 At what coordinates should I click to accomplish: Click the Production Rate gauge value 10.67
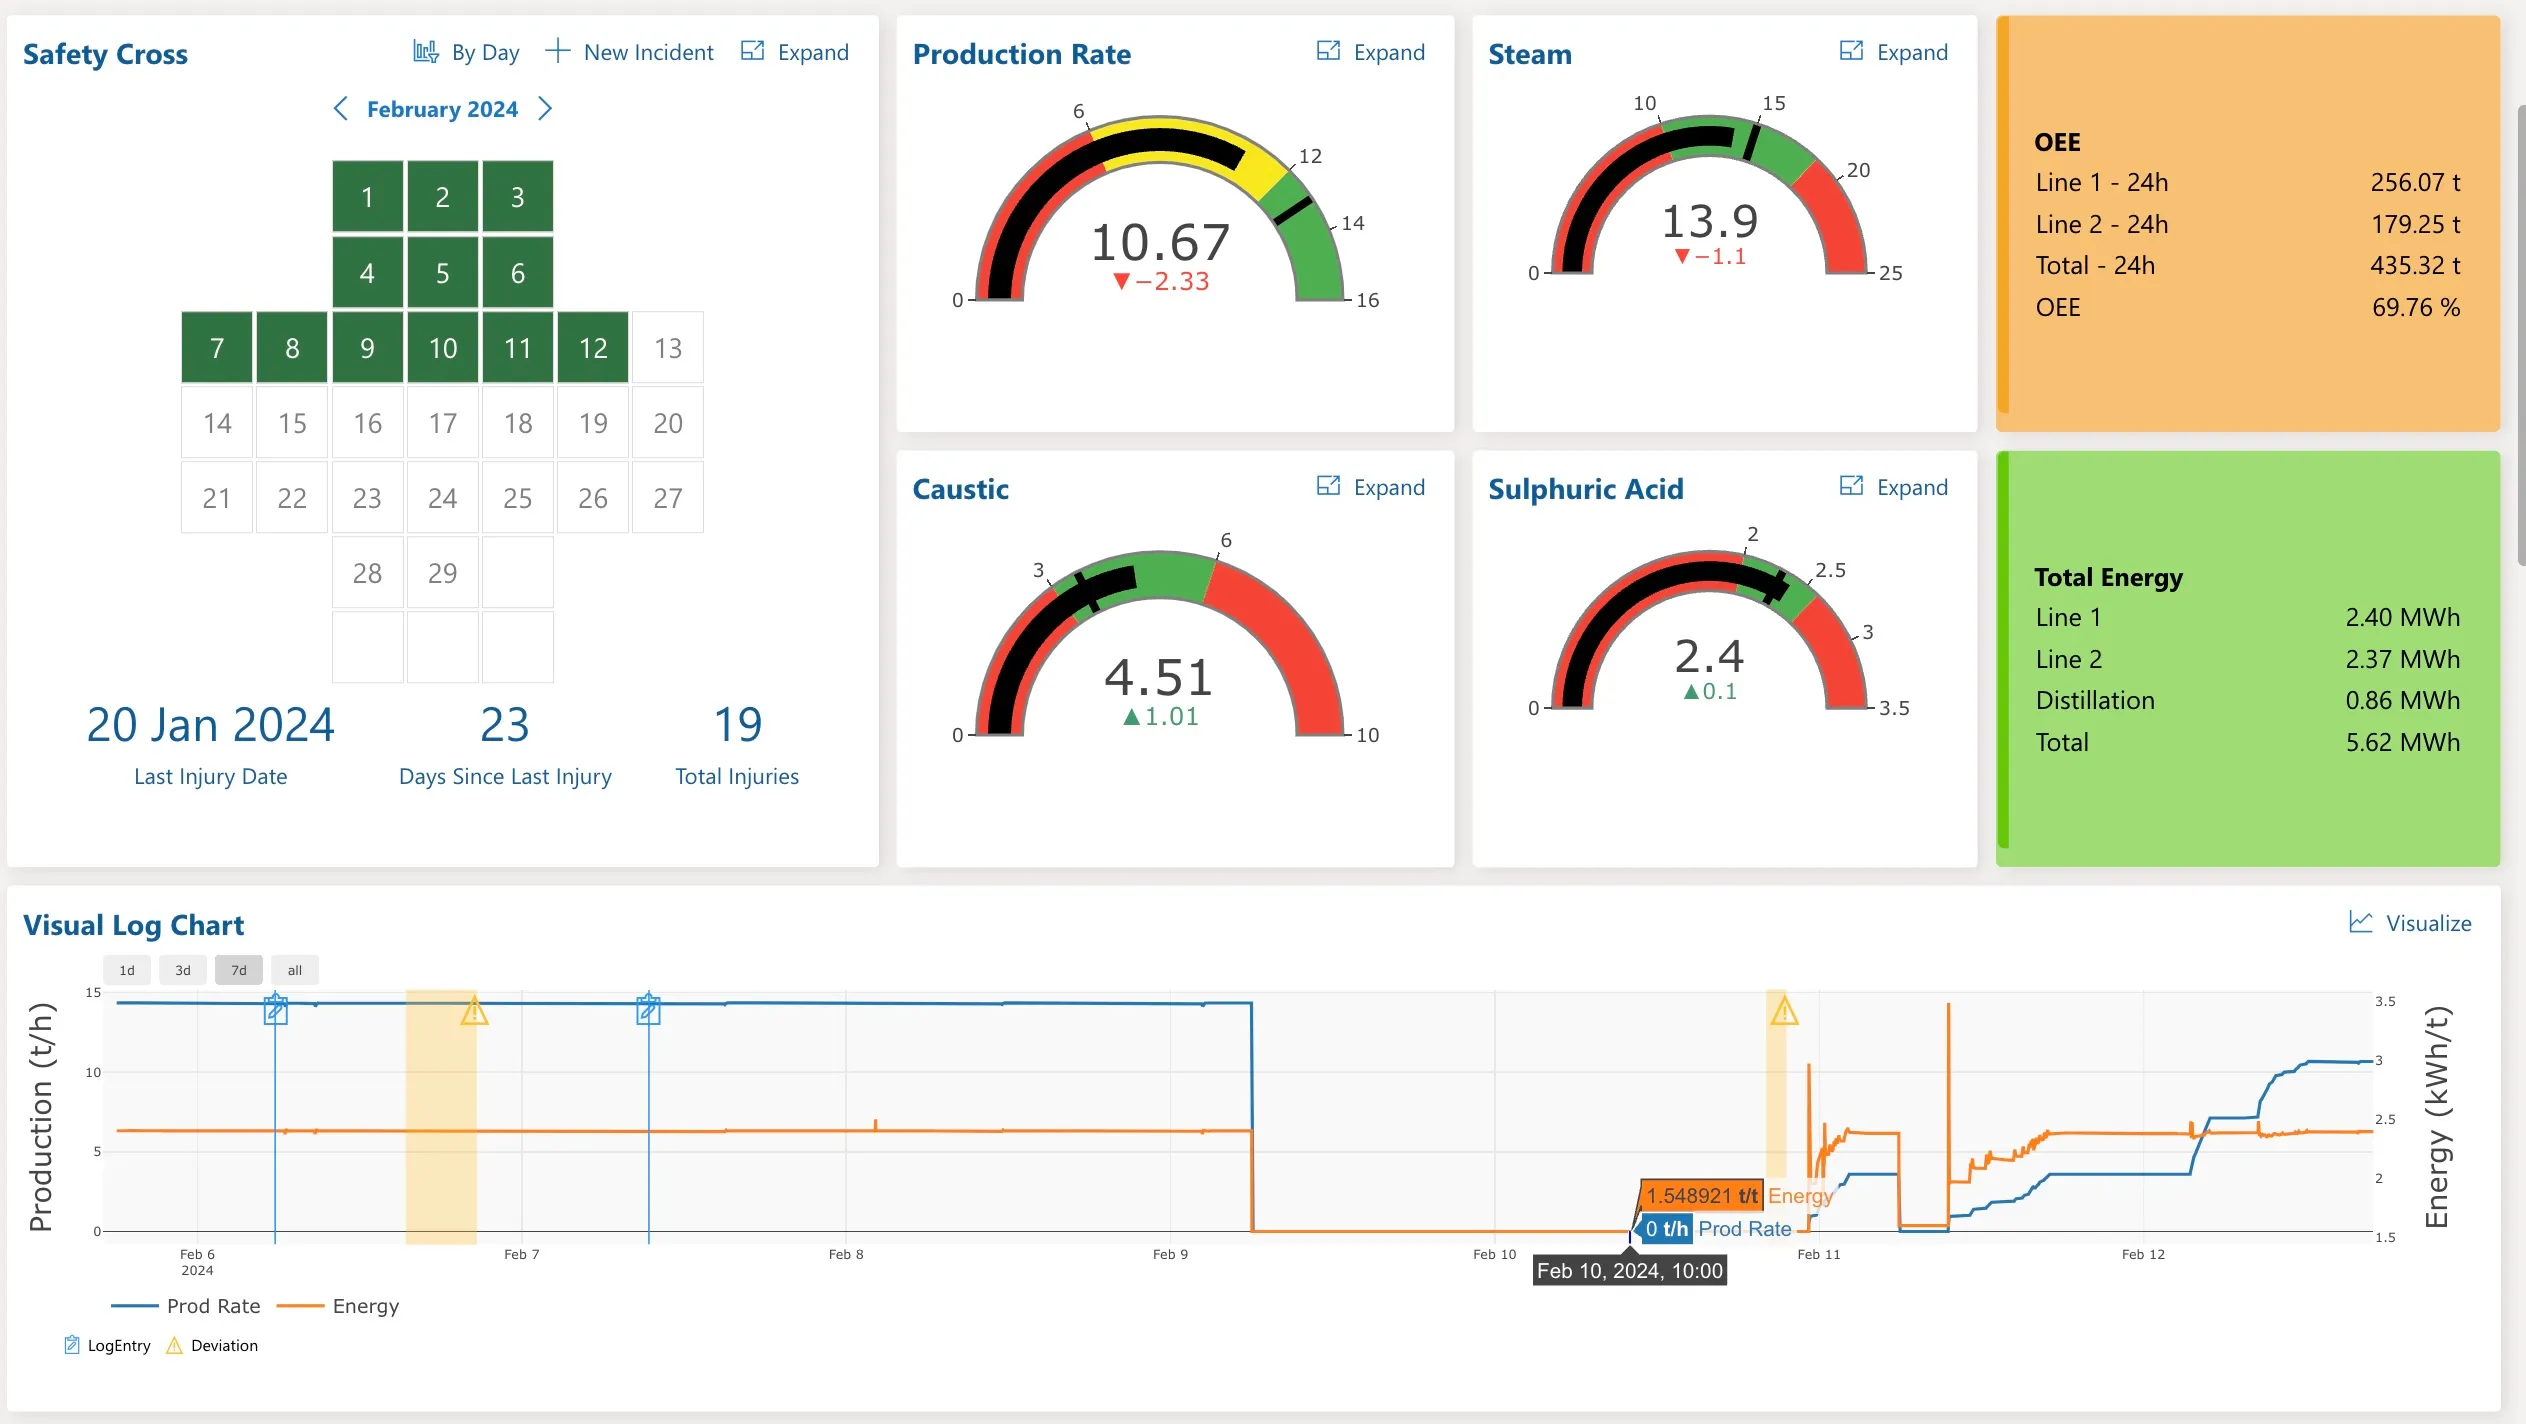[x=1160, y=243]
